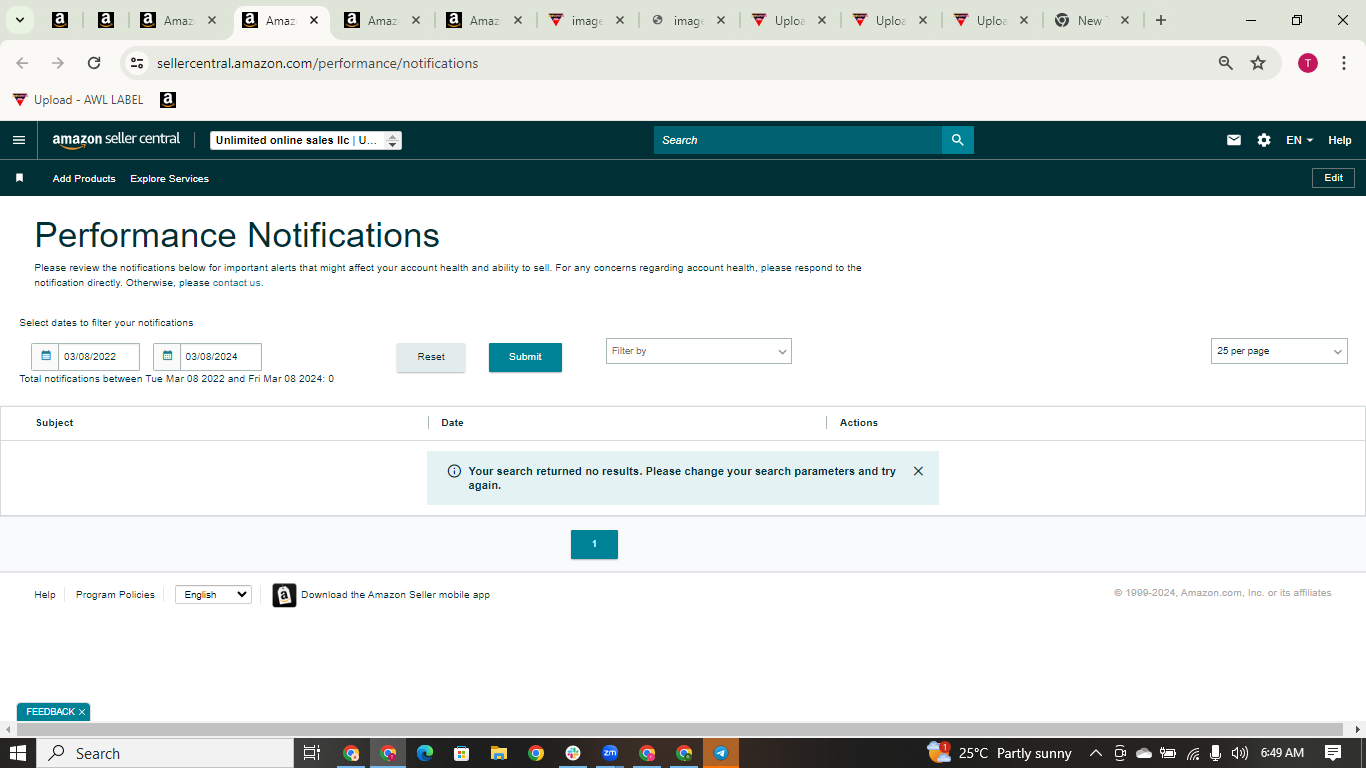Change the 25 per page dropdown
1366x768 pixels.
coord(1279,351)
